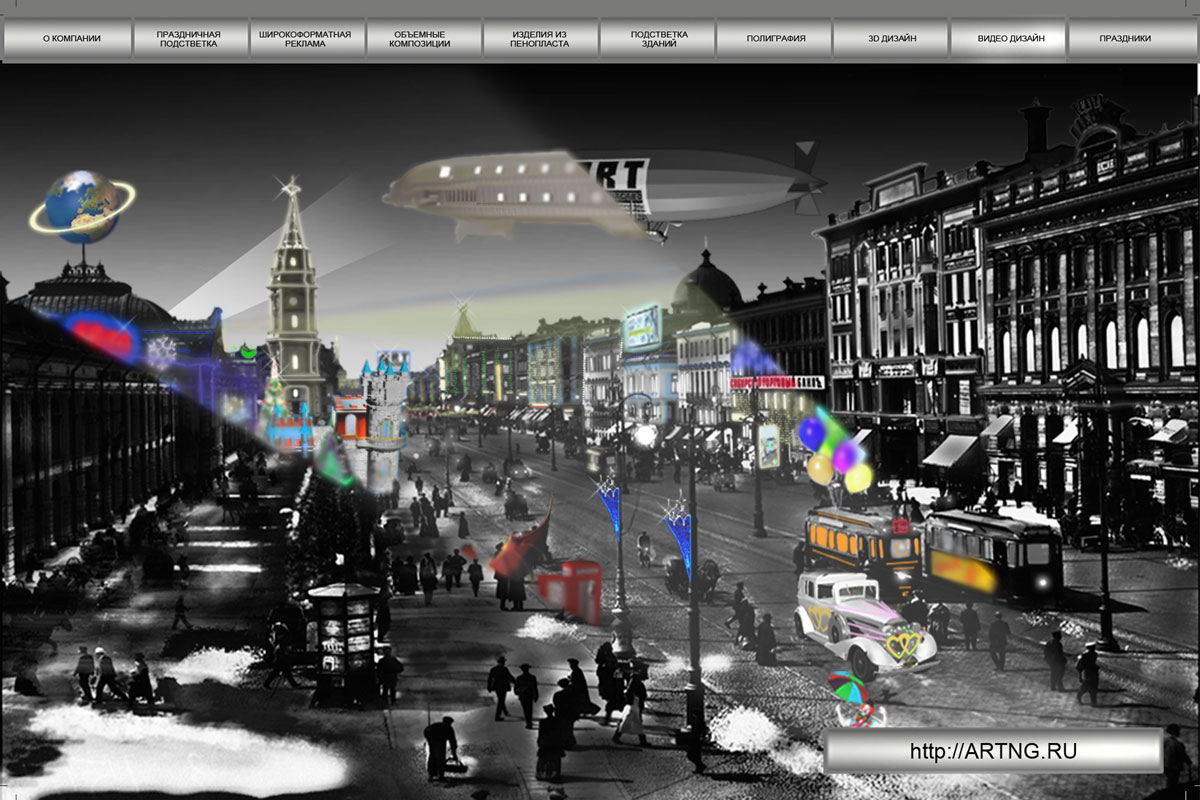Go to ШИРОКОФОРМАТНАЯ РЕКЛАМА section
1200x800 pixels.
305,39
